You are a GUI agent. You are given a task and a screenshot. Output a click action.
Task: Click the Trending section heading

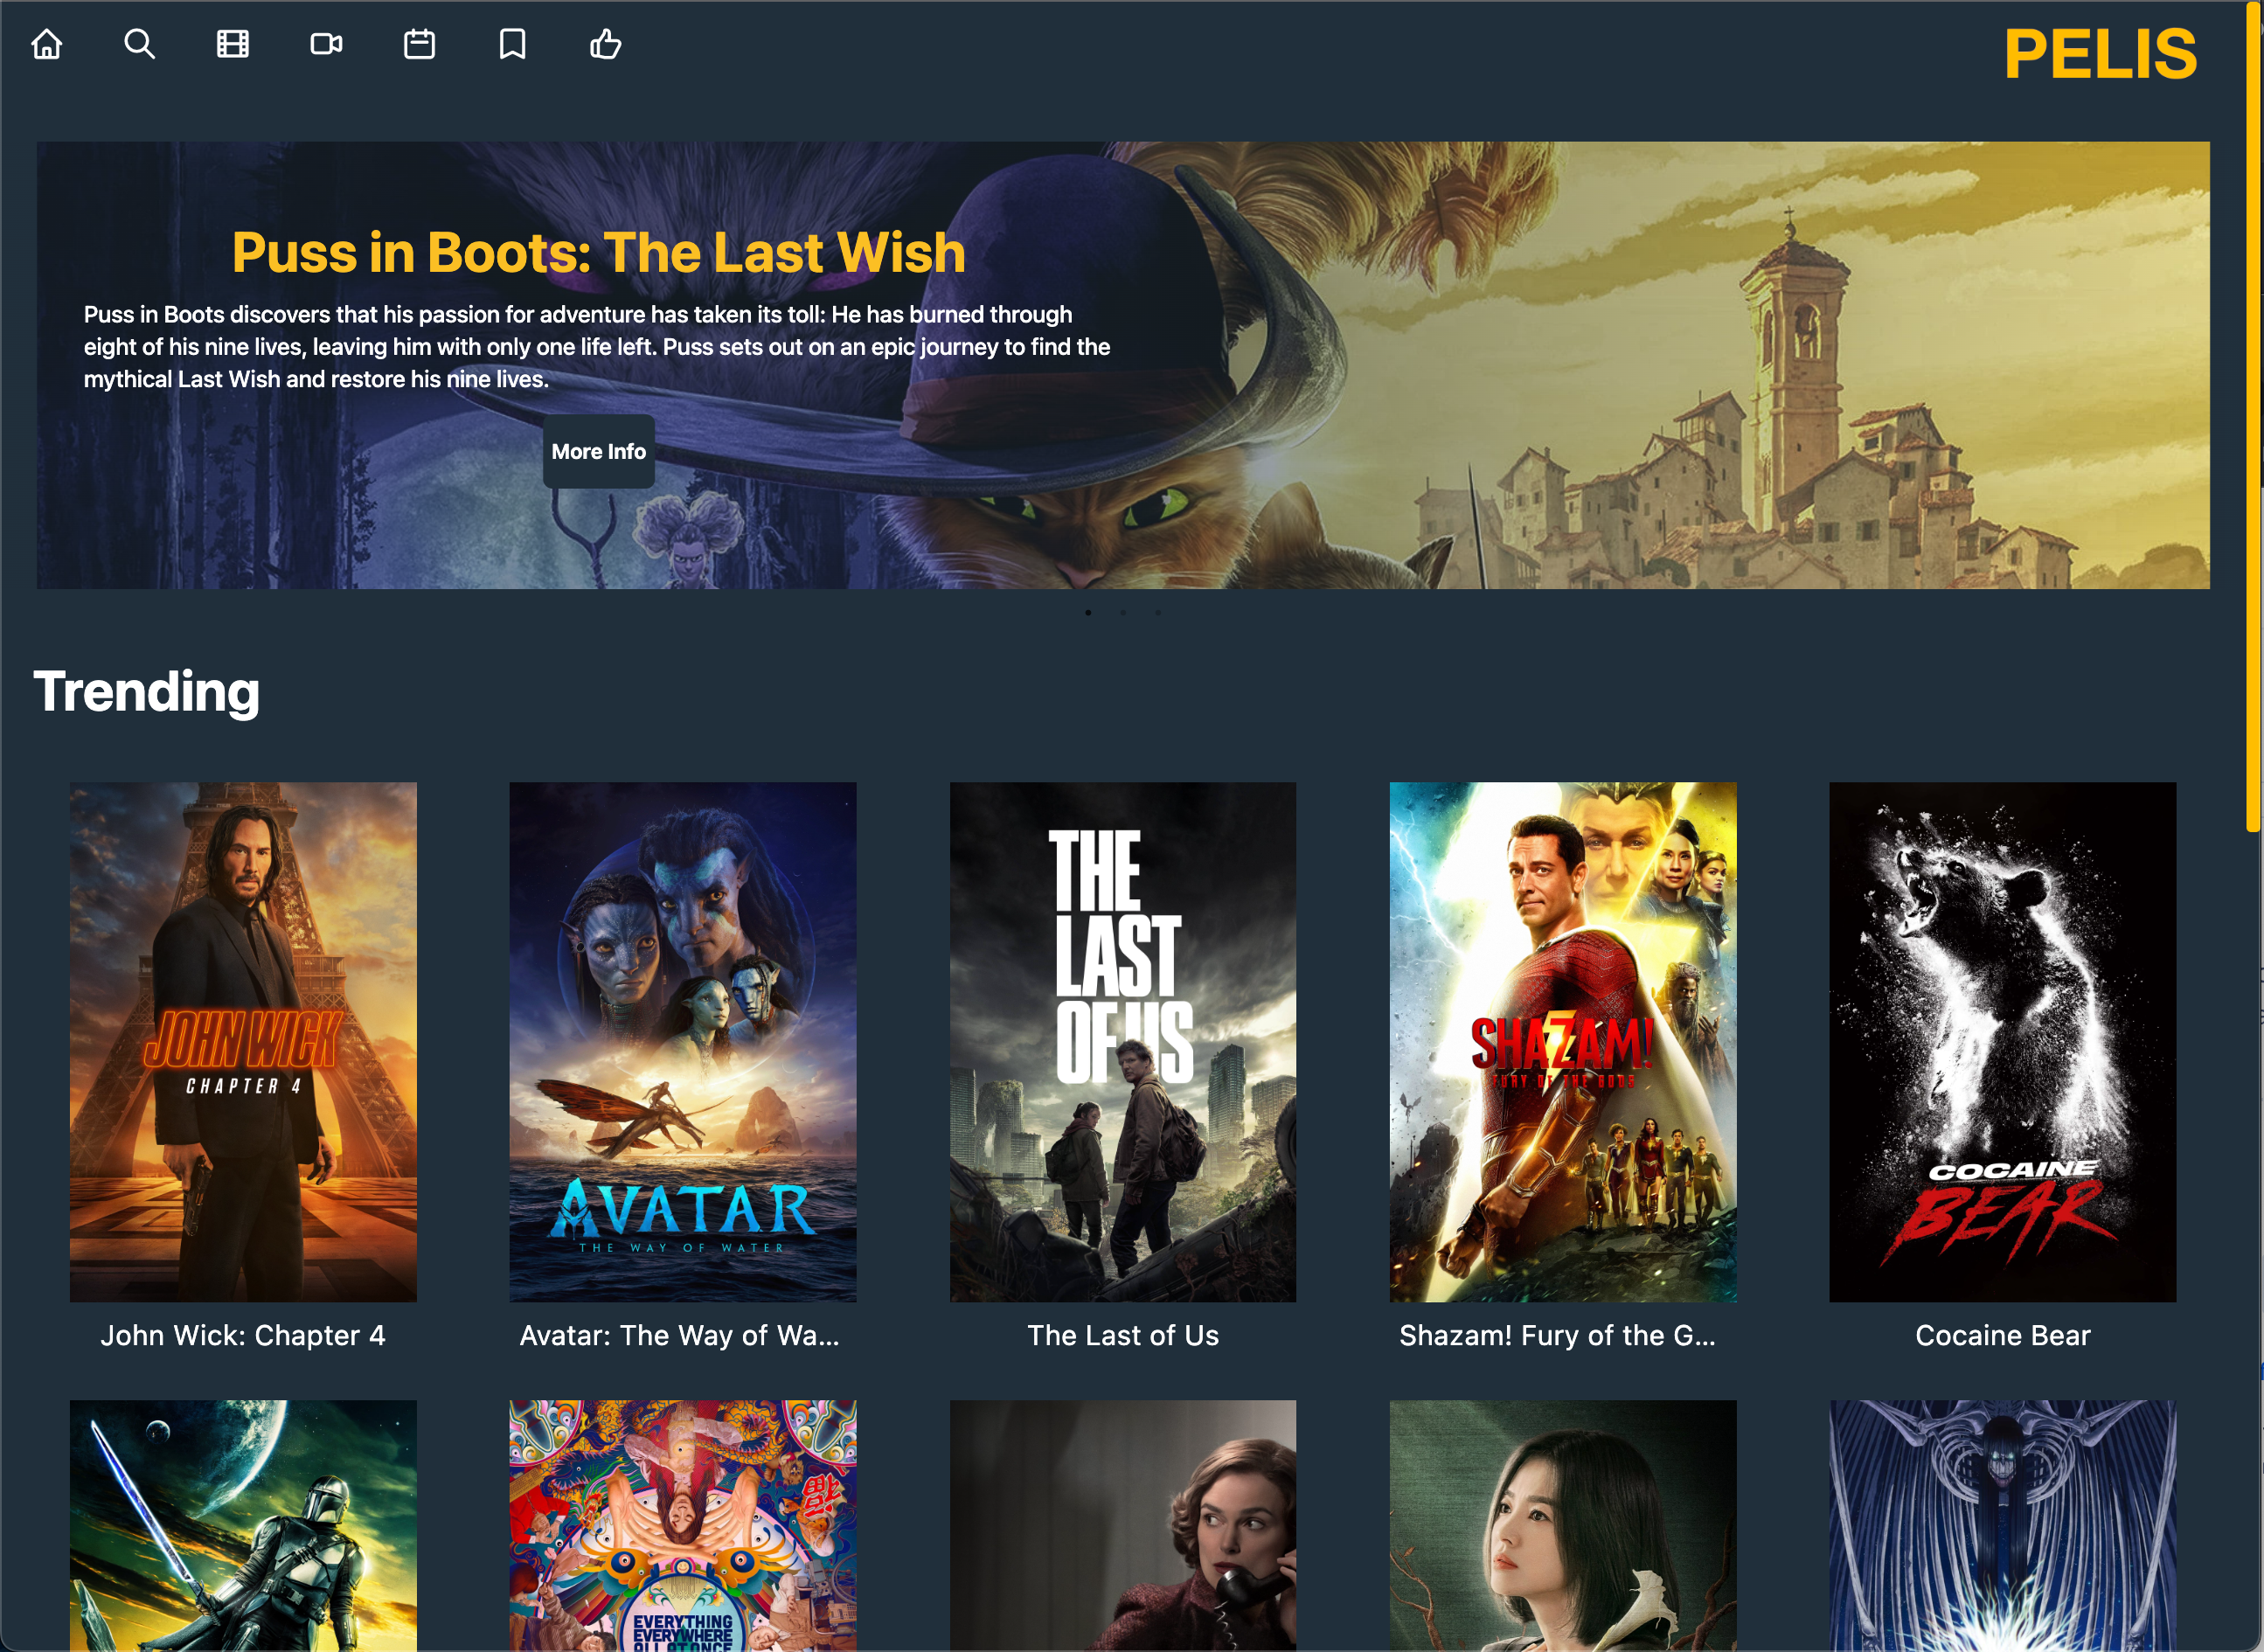[146, 691]
